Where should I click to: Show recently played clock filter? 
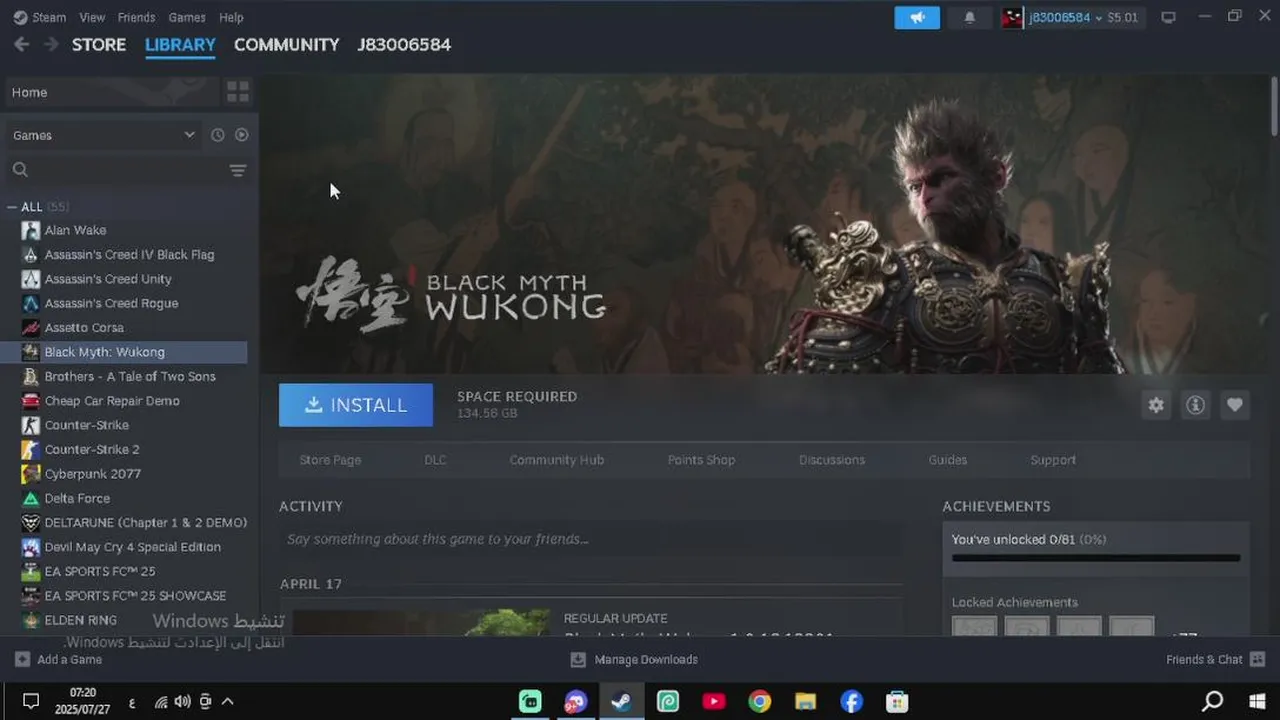click(x=218, y=135)
